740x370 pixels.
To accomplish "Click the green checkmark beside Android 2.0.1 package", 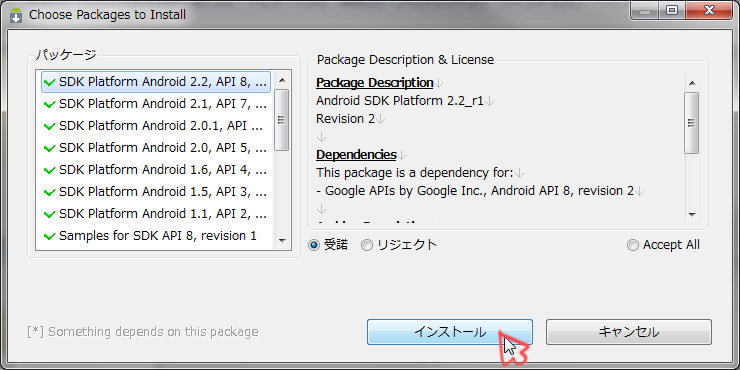I will tap(50, 126).
